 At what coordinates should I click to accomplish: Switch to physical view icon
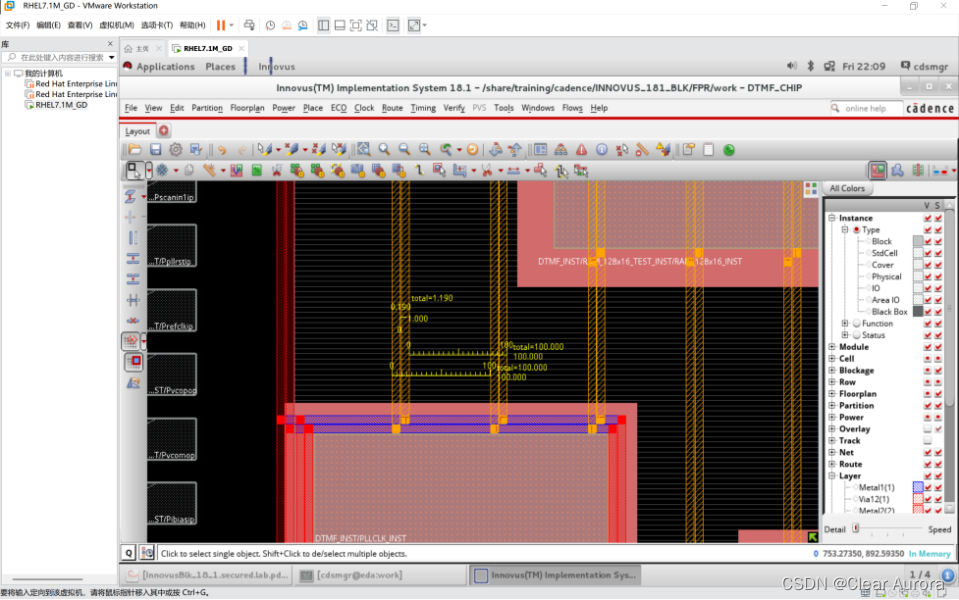click(x=917, y=171)
